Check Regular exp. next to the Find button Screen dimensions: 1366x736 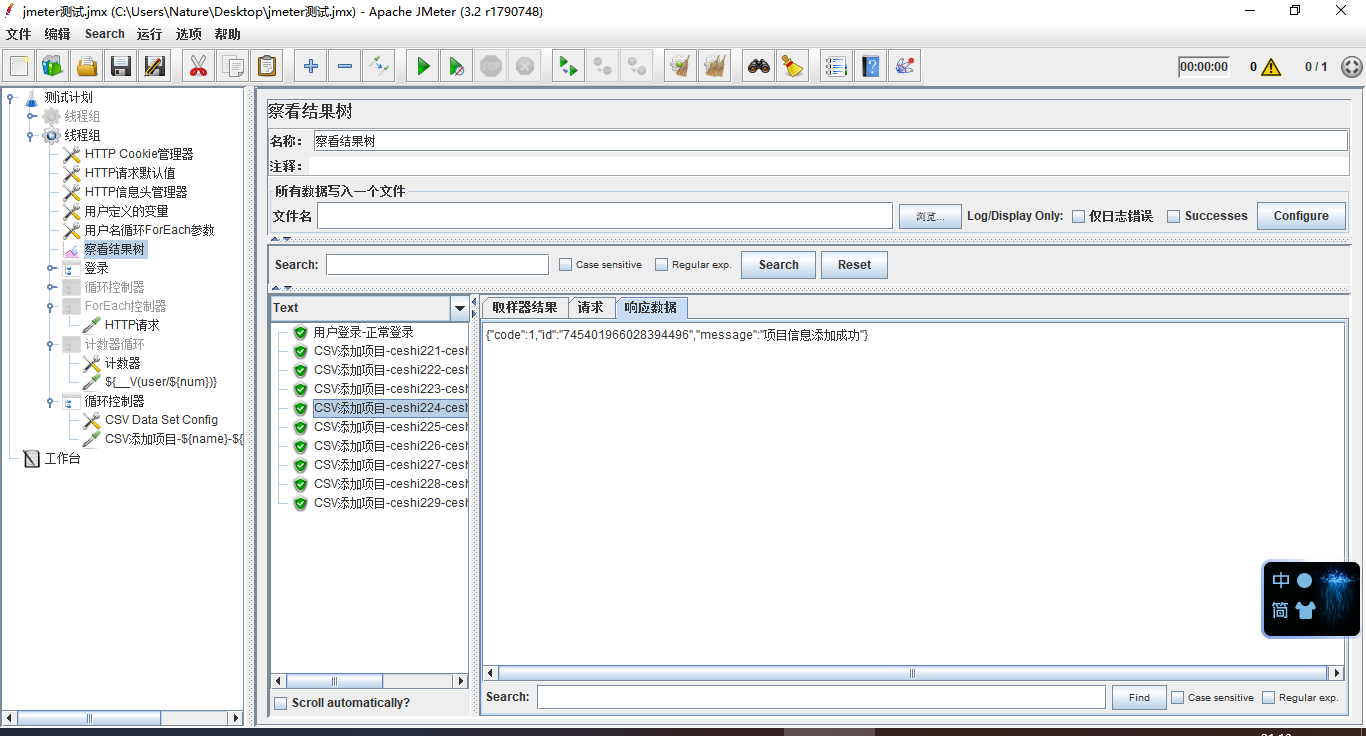[x=1268, y=698]
